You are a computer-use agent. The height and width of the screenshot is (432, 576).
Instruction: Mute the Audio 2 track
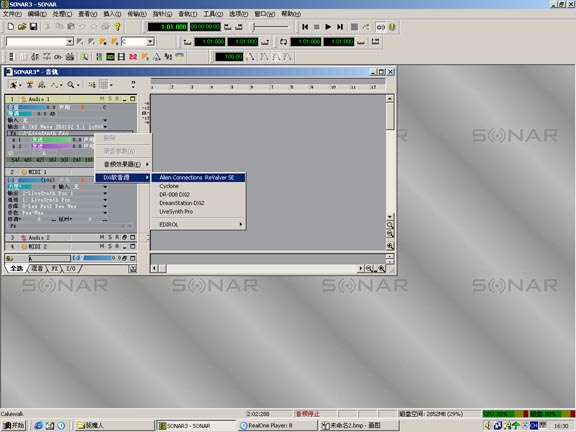point(102,237)
